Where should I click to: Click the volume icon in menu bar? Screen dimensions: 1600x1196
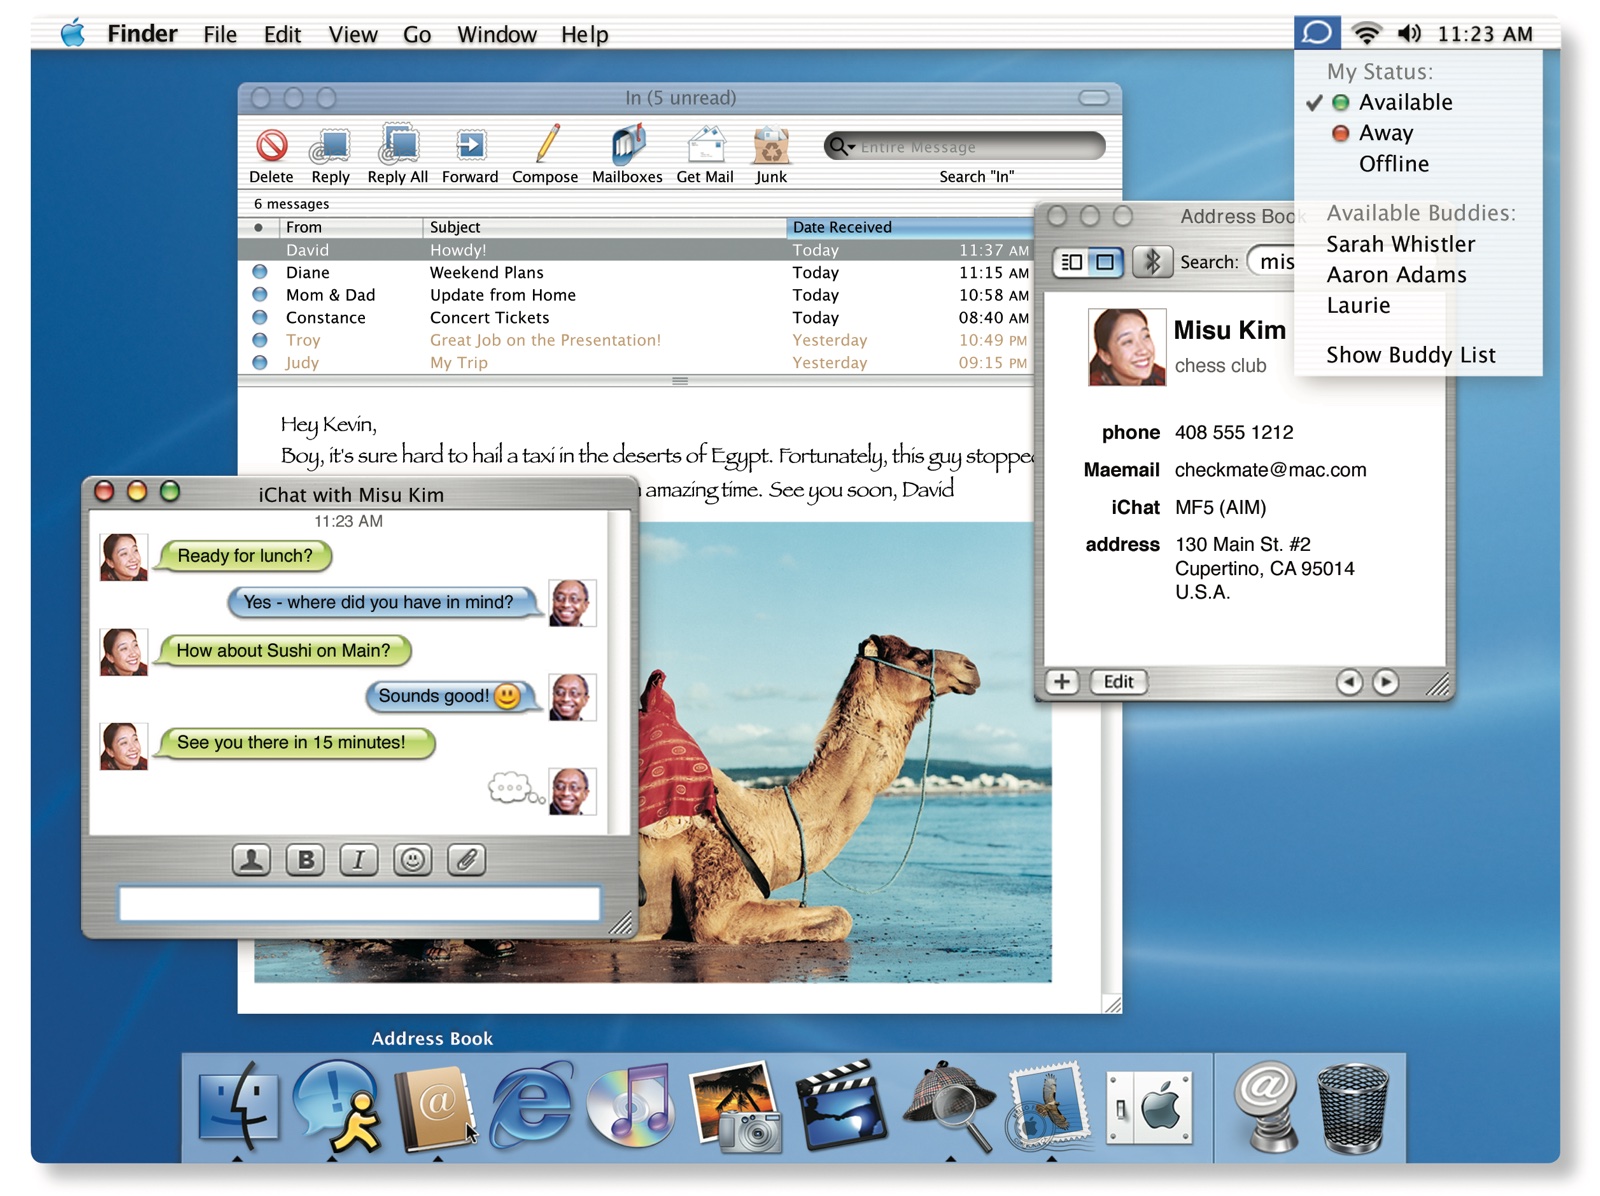pos(1409,34)
